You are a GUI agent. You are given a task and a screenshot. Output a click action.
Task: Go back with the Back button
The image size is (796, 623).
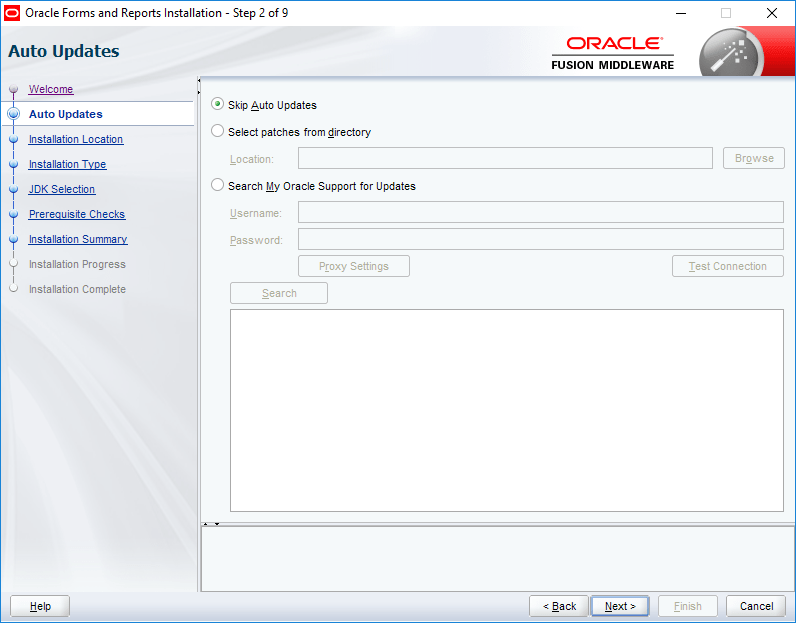pyautogui.click(x=559, y=606)
